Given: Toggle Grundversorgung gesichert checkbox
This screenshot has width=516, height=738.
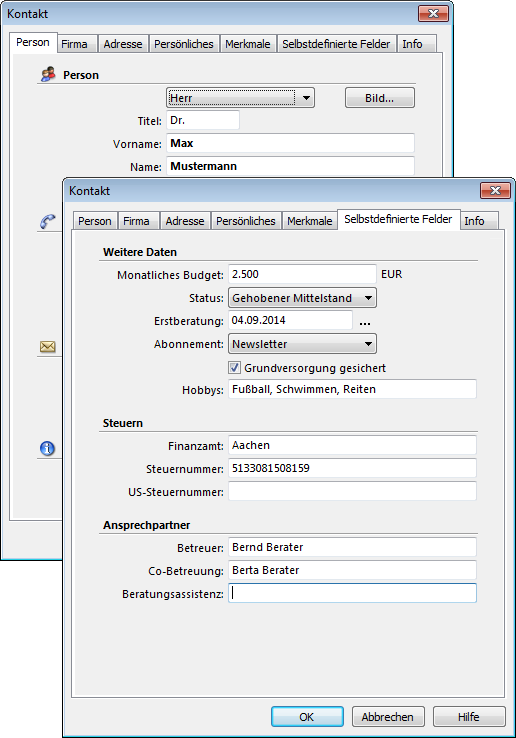Looking at the screenshot, I should pyautogui.click(x=234, y=368).
